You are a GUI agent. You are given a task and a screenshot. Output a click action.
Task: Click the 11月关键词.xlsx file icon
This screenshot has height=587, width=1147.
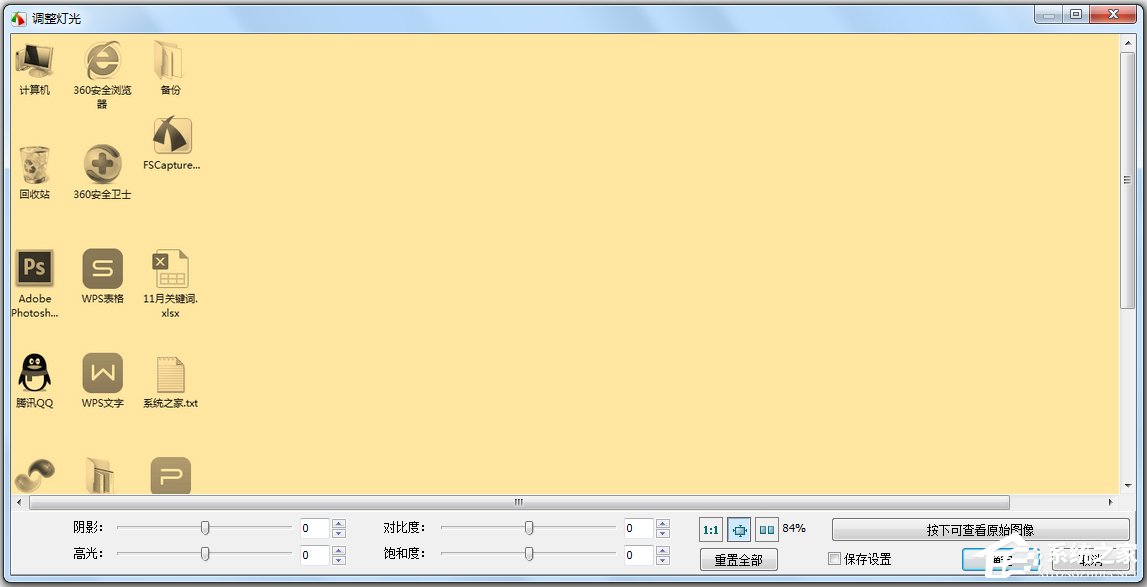point(170,269)
